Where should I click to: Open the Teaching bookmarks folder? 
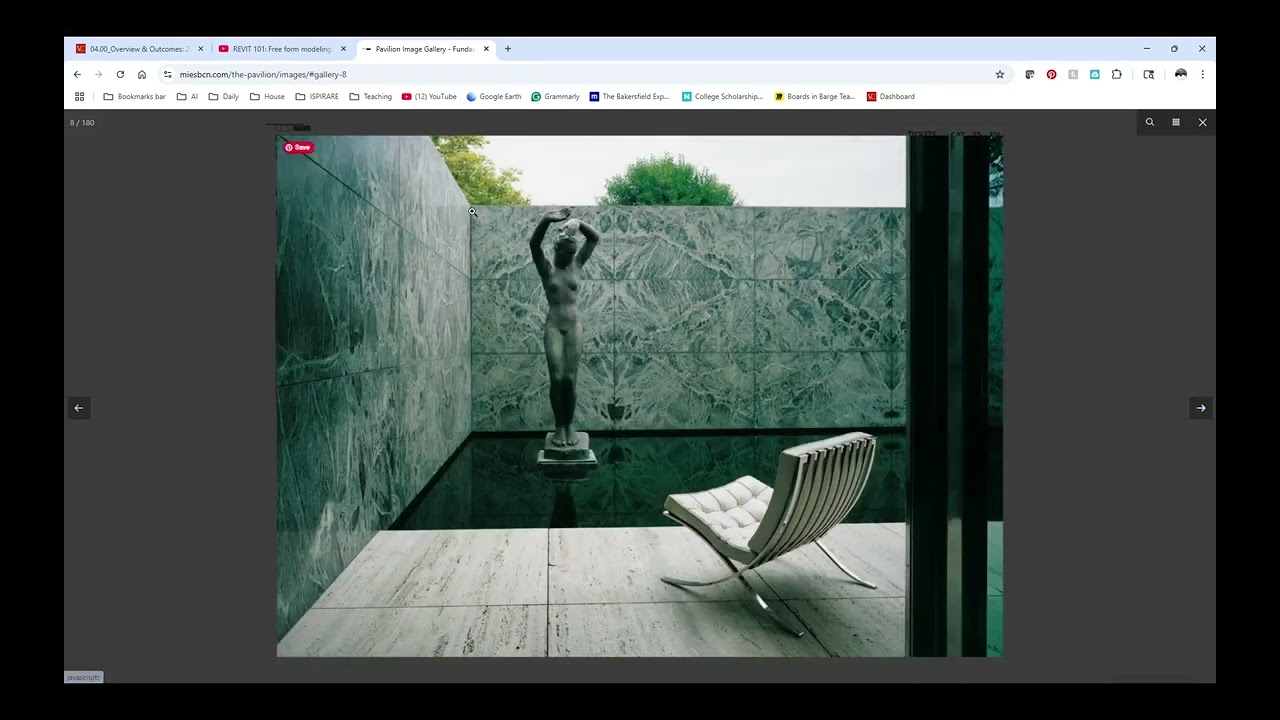370,97
